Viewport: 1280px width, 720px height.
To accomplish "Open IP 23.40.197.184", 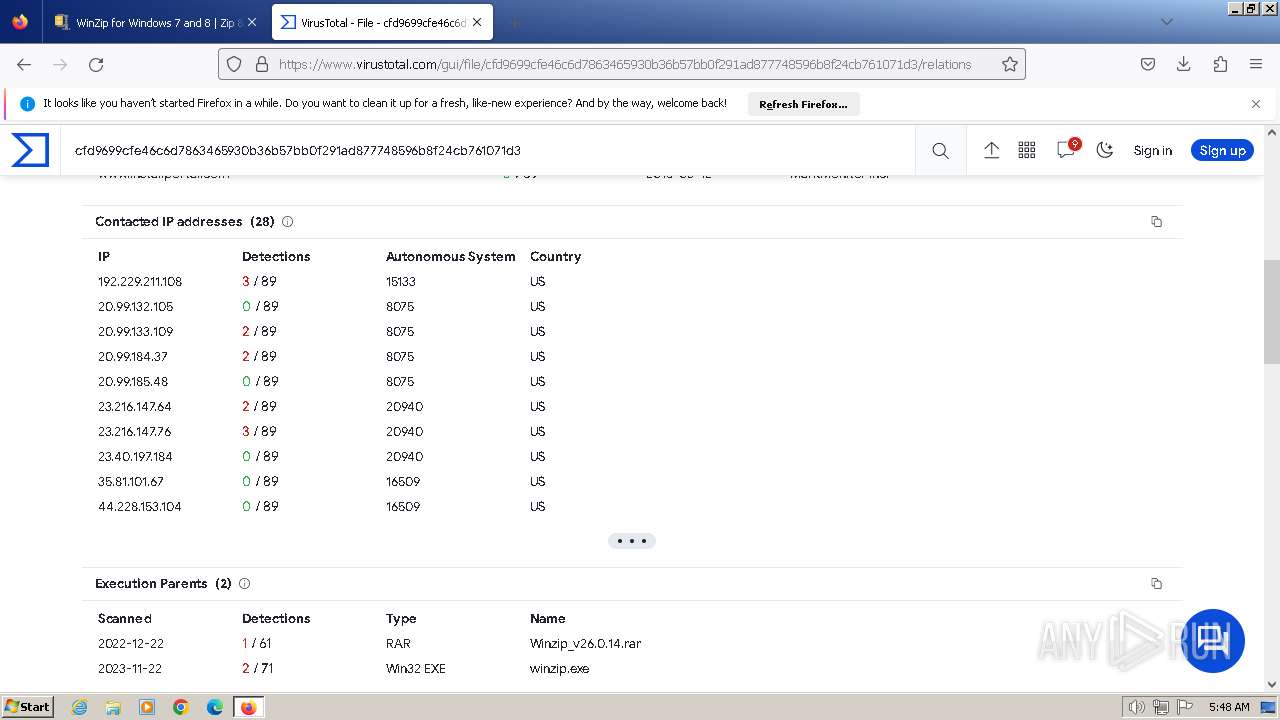I will [x=135, y=457].
